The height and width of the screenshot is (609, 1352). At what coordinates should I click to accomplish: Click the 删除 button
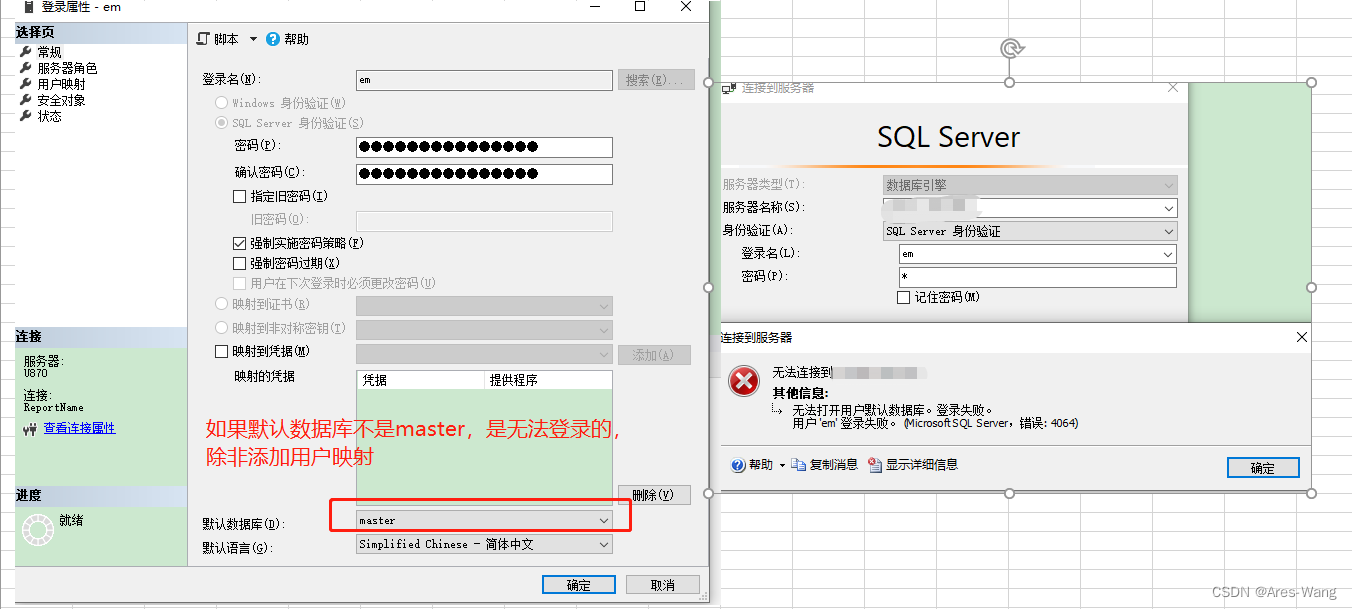[655, 495]
